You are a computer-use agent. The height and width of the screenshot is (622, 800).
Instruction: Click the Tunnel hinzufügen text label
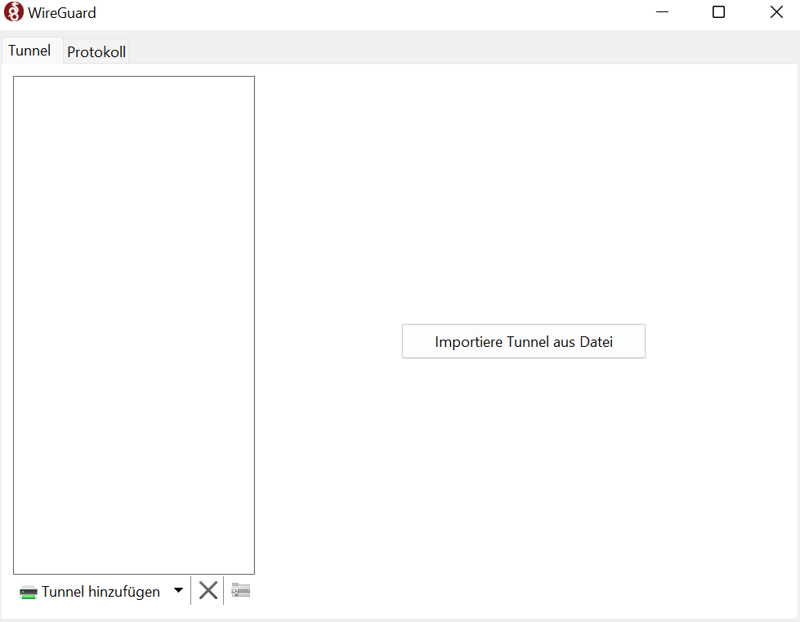click(100, 592)
